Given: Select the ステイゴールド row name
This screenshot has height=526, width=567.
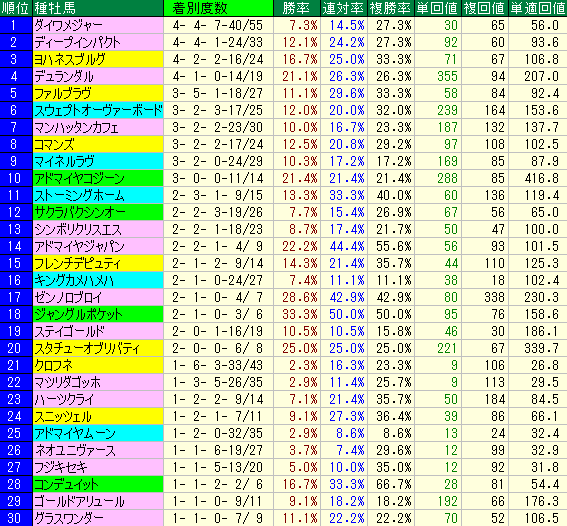Looking at the screenshot, I should click(x=98, y=331).
